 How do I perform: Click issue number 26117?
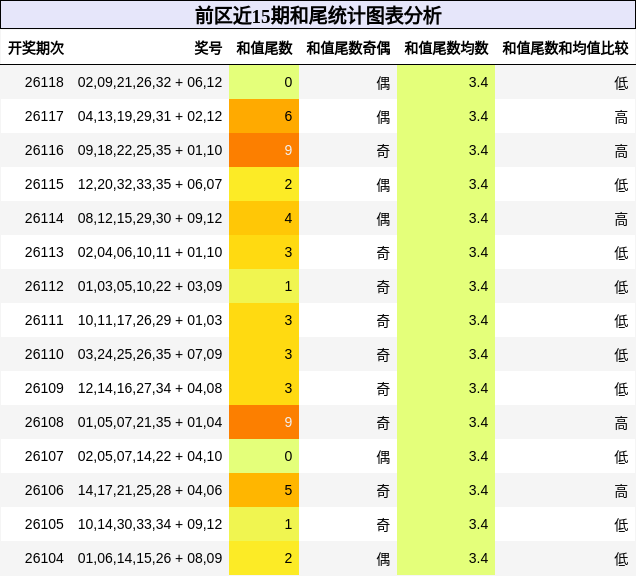(44, 116)
